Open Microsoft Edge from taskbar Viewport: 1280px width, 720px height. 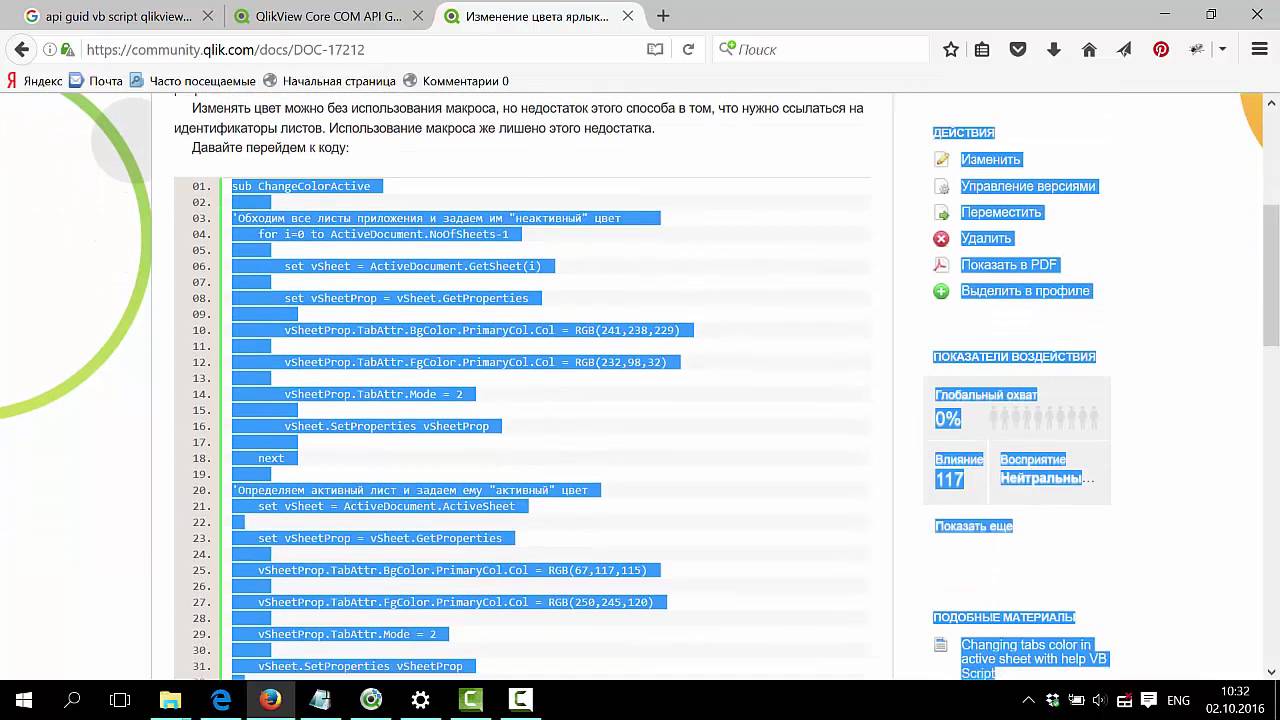220,700
